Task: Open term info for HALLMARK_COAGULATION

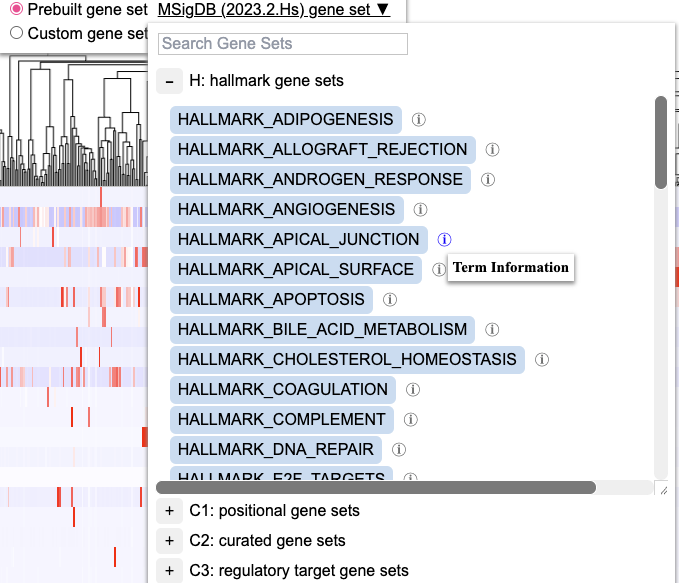Action: pyautogui.click(x=413, y=389)
